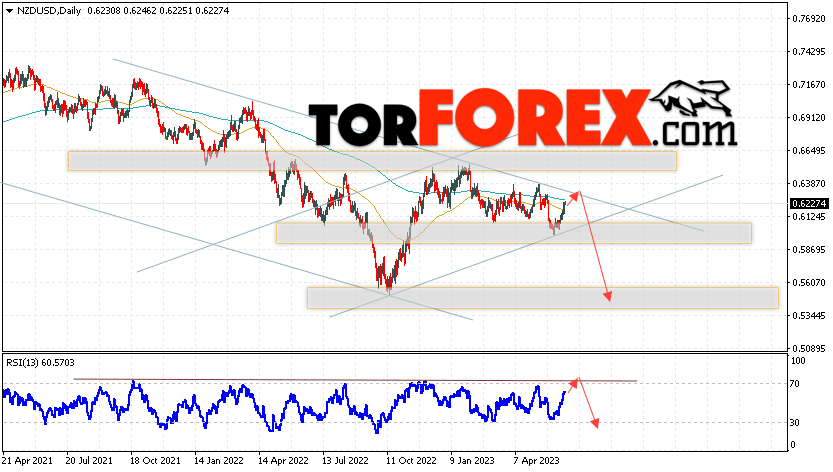Click price level 0.63870 on axis

(x=809, y=183)
